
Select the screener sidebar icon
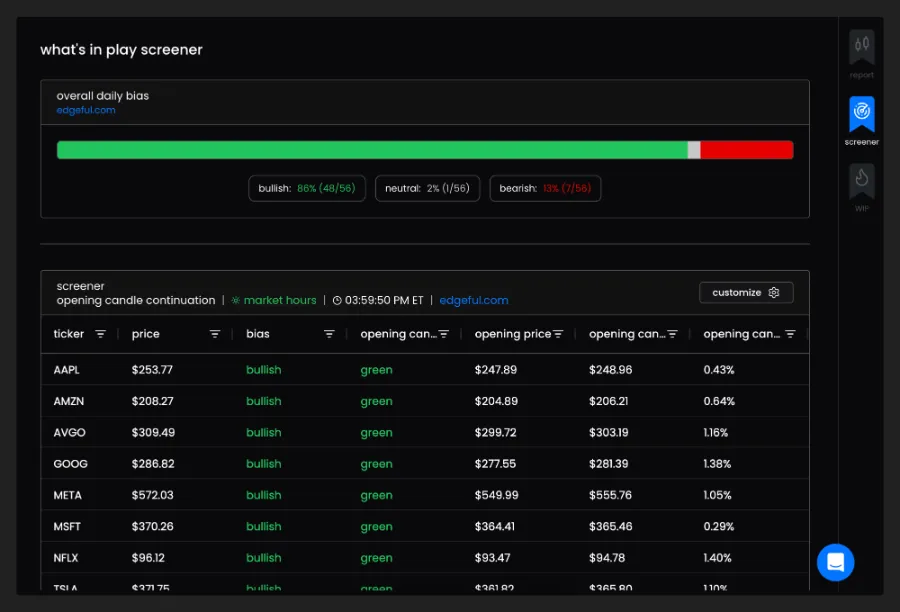point(862,114)
